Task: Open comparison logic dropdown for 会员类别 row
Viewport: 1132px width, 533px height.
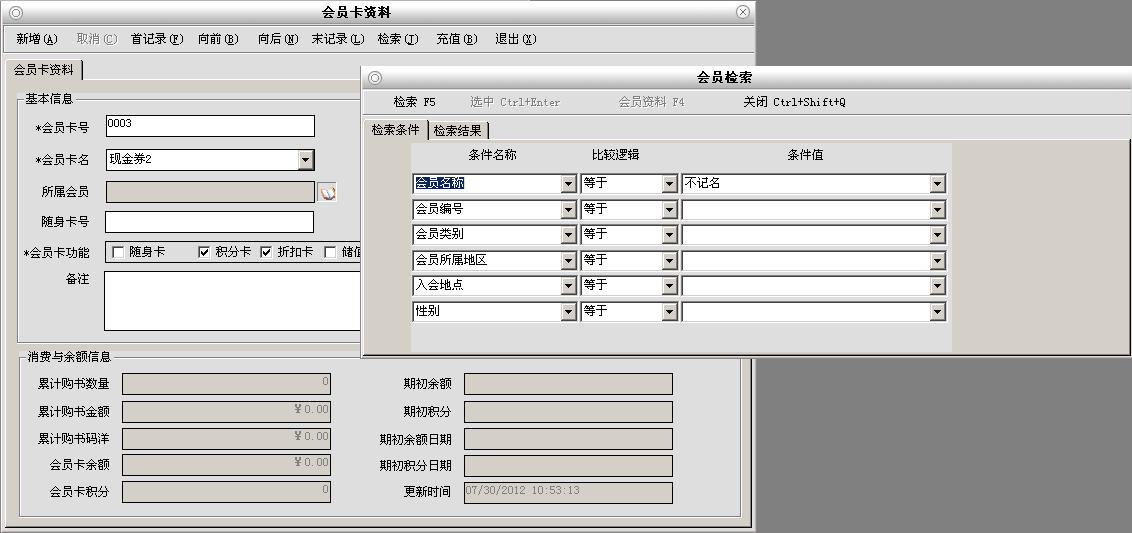Action: (669, 235)
